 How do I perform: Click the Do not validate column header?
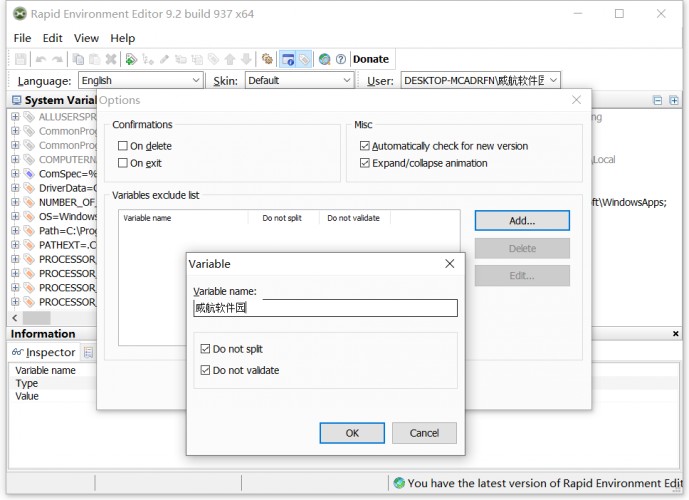click(353, 218)
